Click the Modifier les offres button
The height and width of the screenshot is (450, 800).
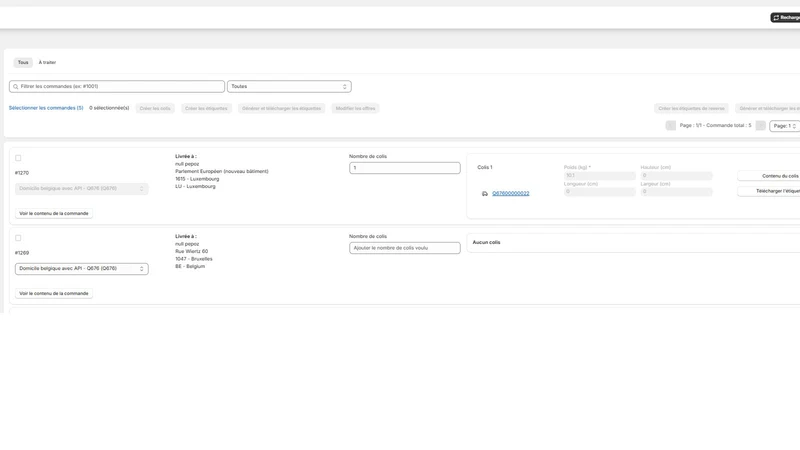click(356, 108)
